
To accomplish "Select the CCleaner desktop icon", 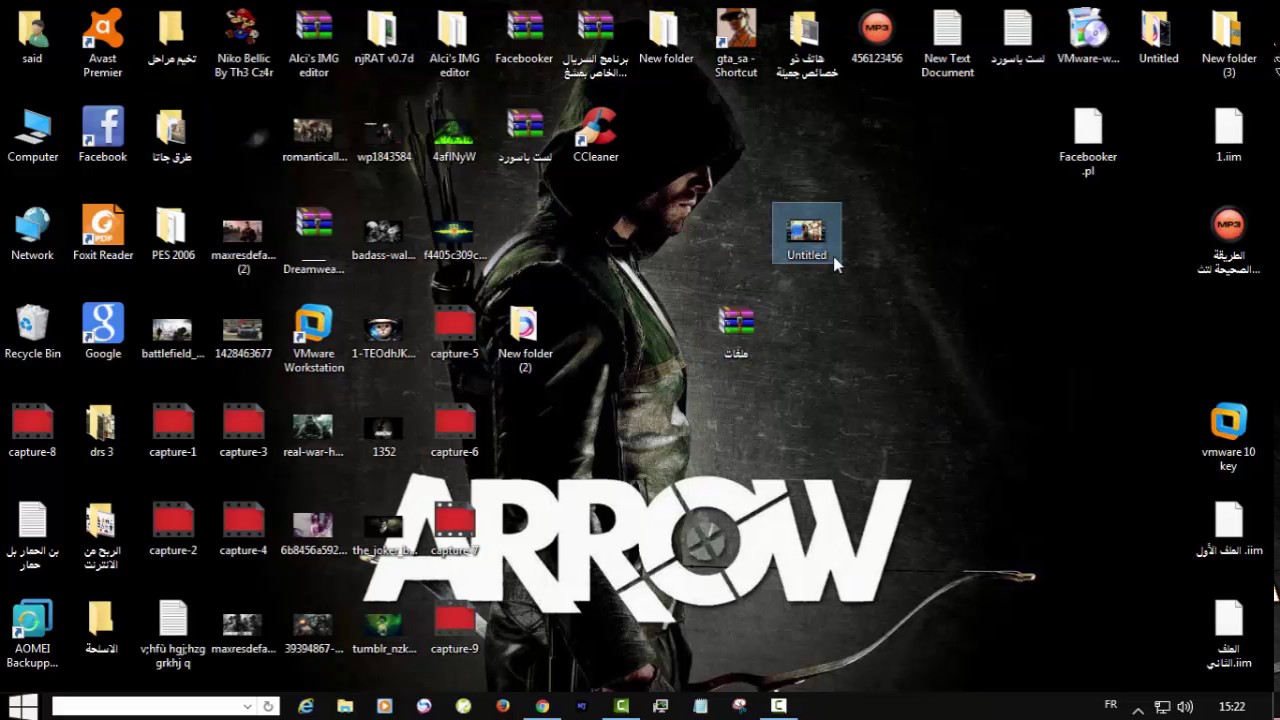I will 596,136.
